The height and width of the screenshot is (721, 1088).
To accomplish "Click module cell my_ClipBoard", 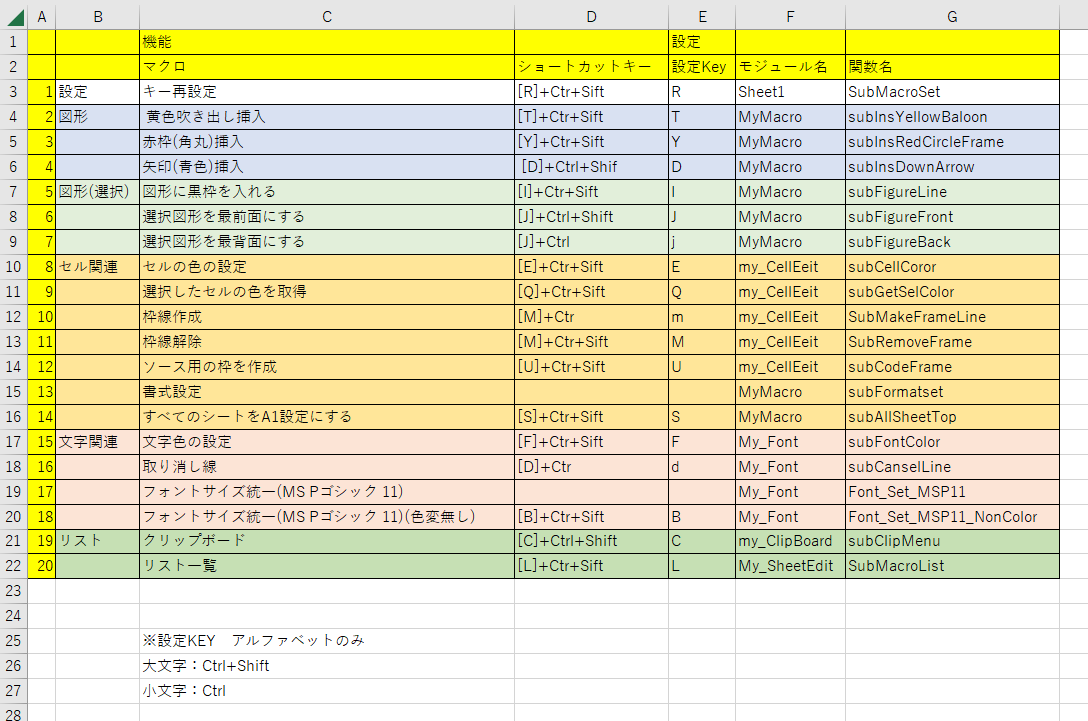I will coord(790,541).
